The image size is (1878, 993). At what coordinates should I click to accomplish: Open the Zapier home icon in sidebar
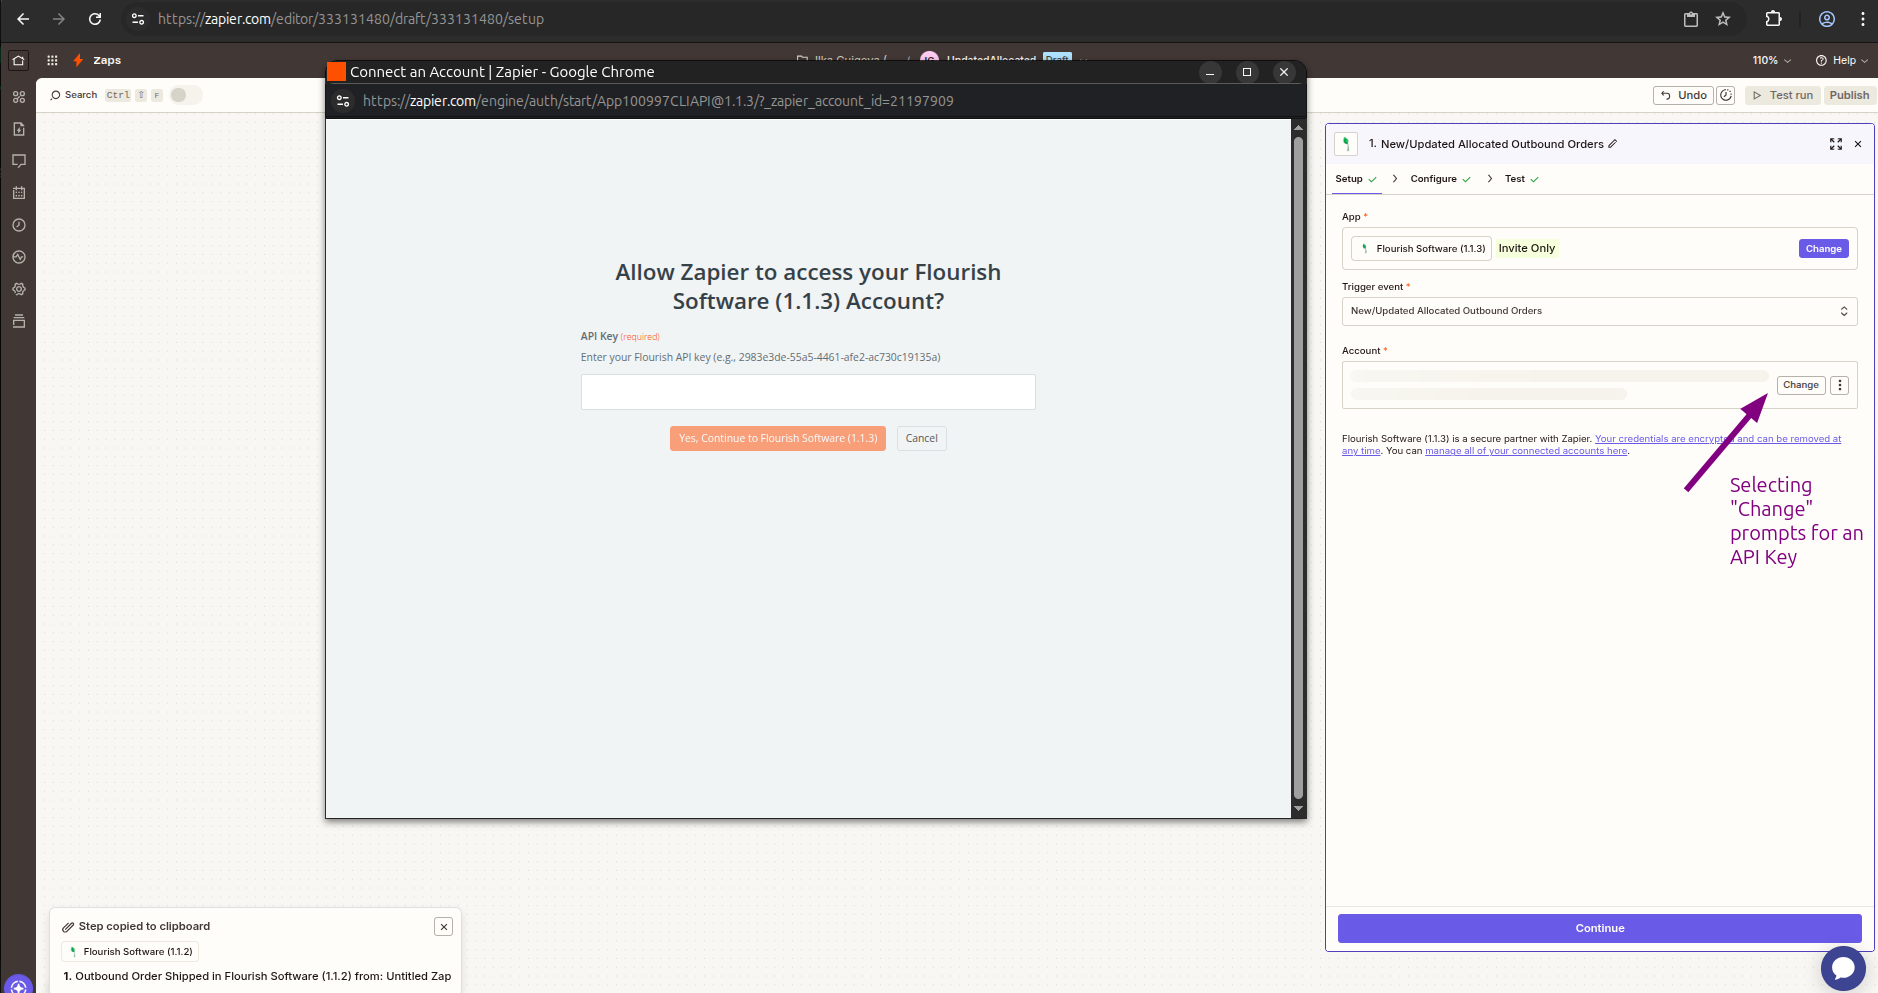18,60
